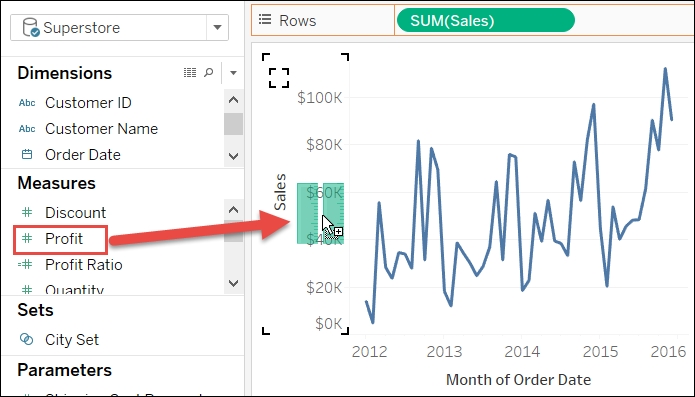Click the Sales axis title
Viewport: 695px width, 397px height.
280,192
